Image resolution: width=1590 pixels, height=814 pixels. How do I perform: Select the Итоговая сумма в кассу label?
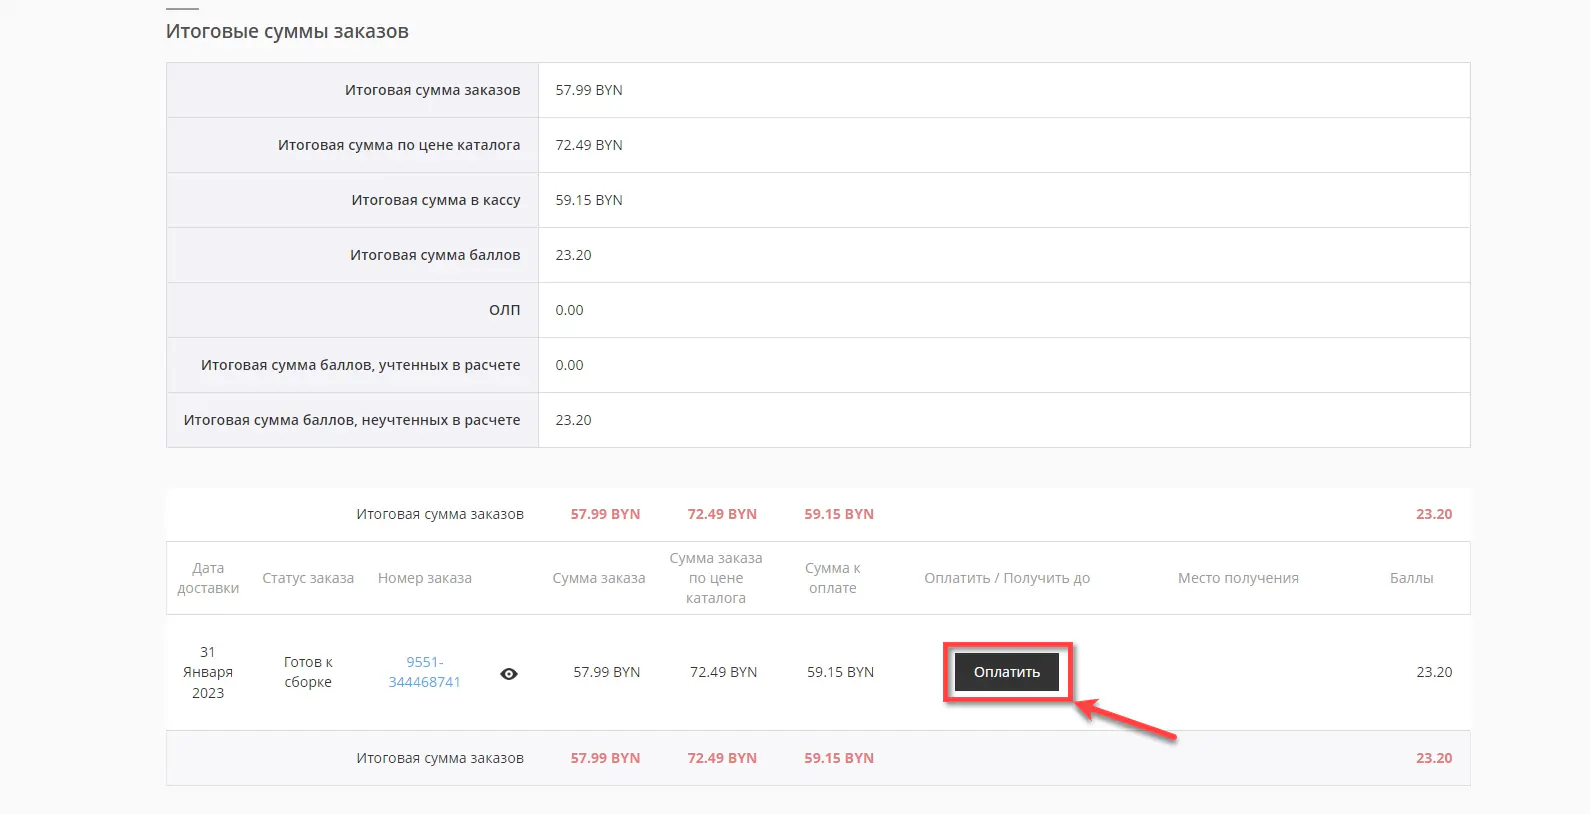435,200
